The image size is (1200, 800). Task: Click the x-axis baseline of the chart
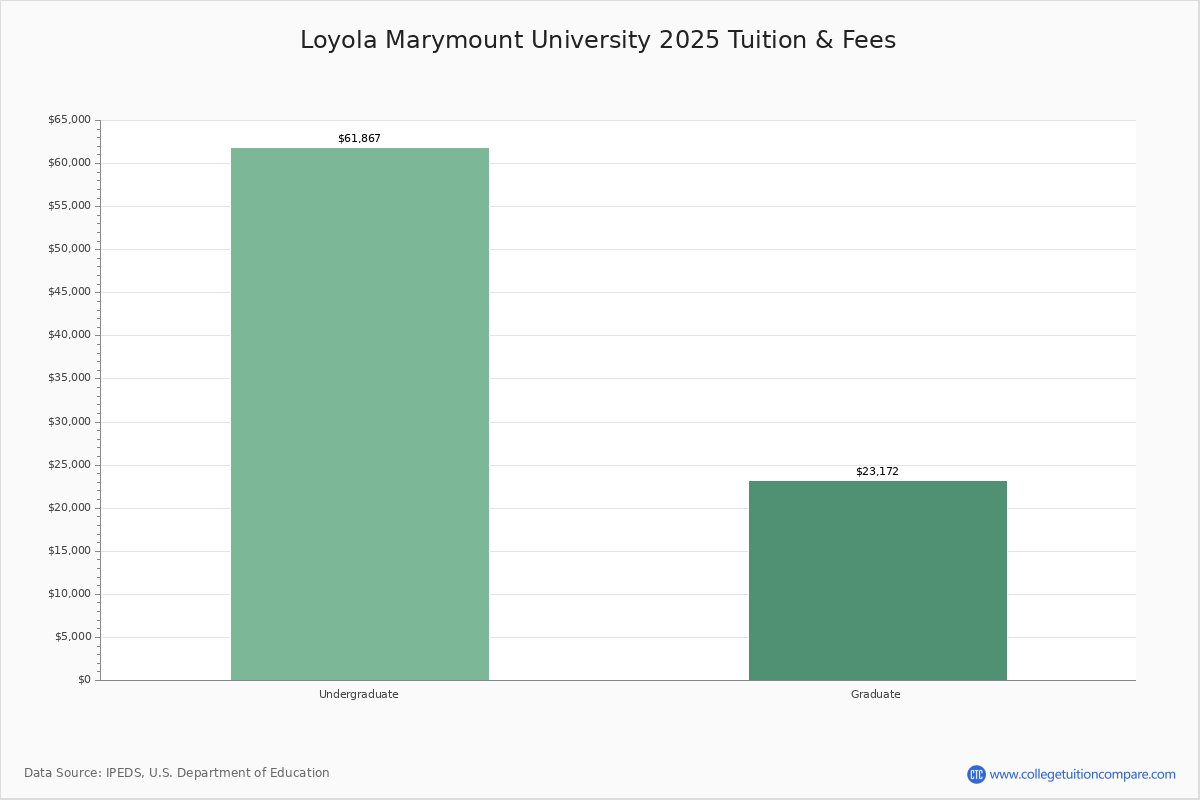pos(618,678)
